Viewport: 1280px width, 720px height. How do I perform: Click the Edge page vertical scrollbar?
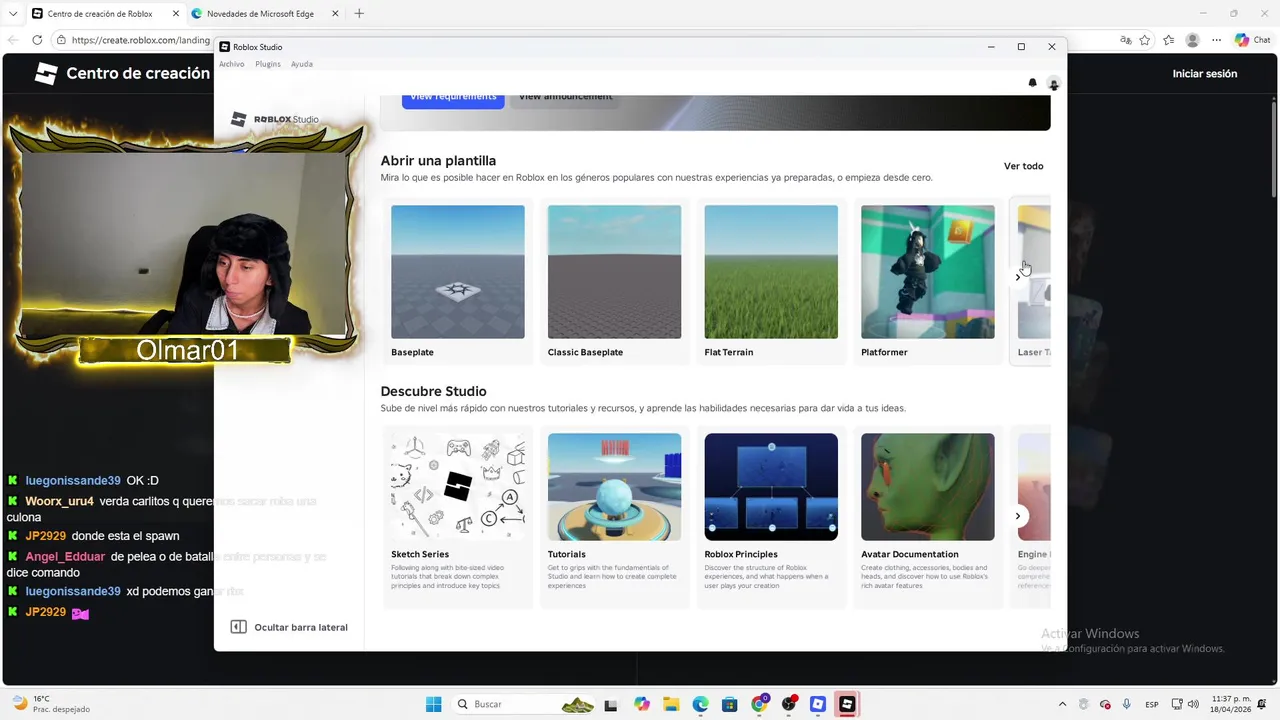[x=1273, y=150]
